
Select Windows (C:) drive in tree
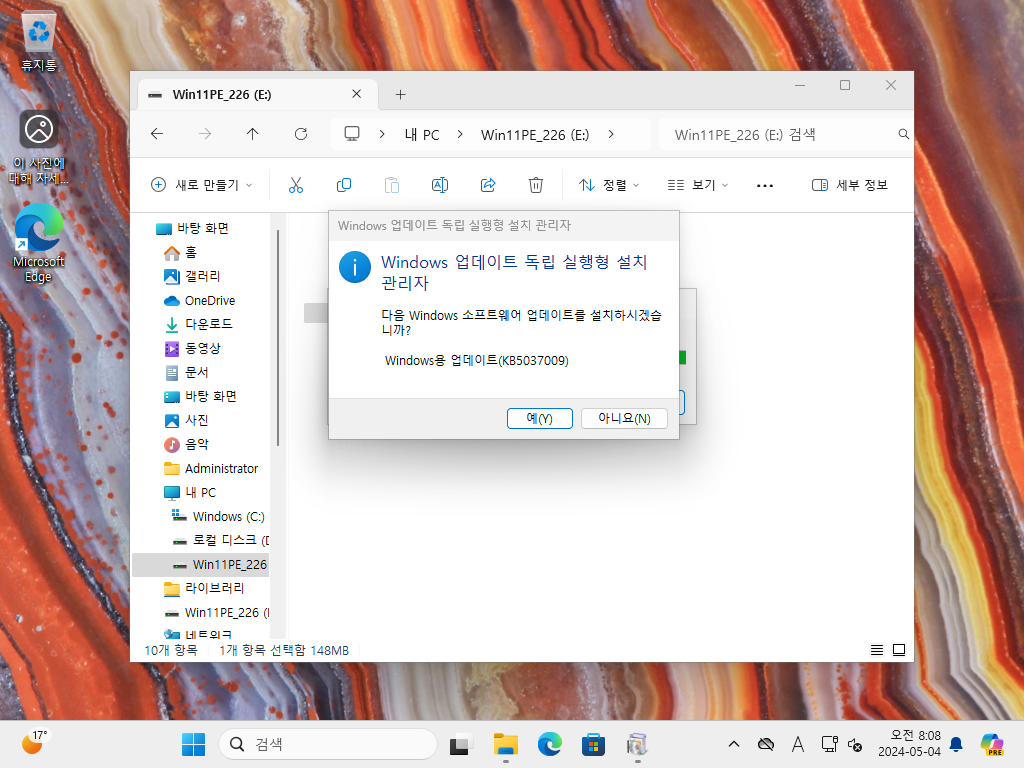pos(219,517)
